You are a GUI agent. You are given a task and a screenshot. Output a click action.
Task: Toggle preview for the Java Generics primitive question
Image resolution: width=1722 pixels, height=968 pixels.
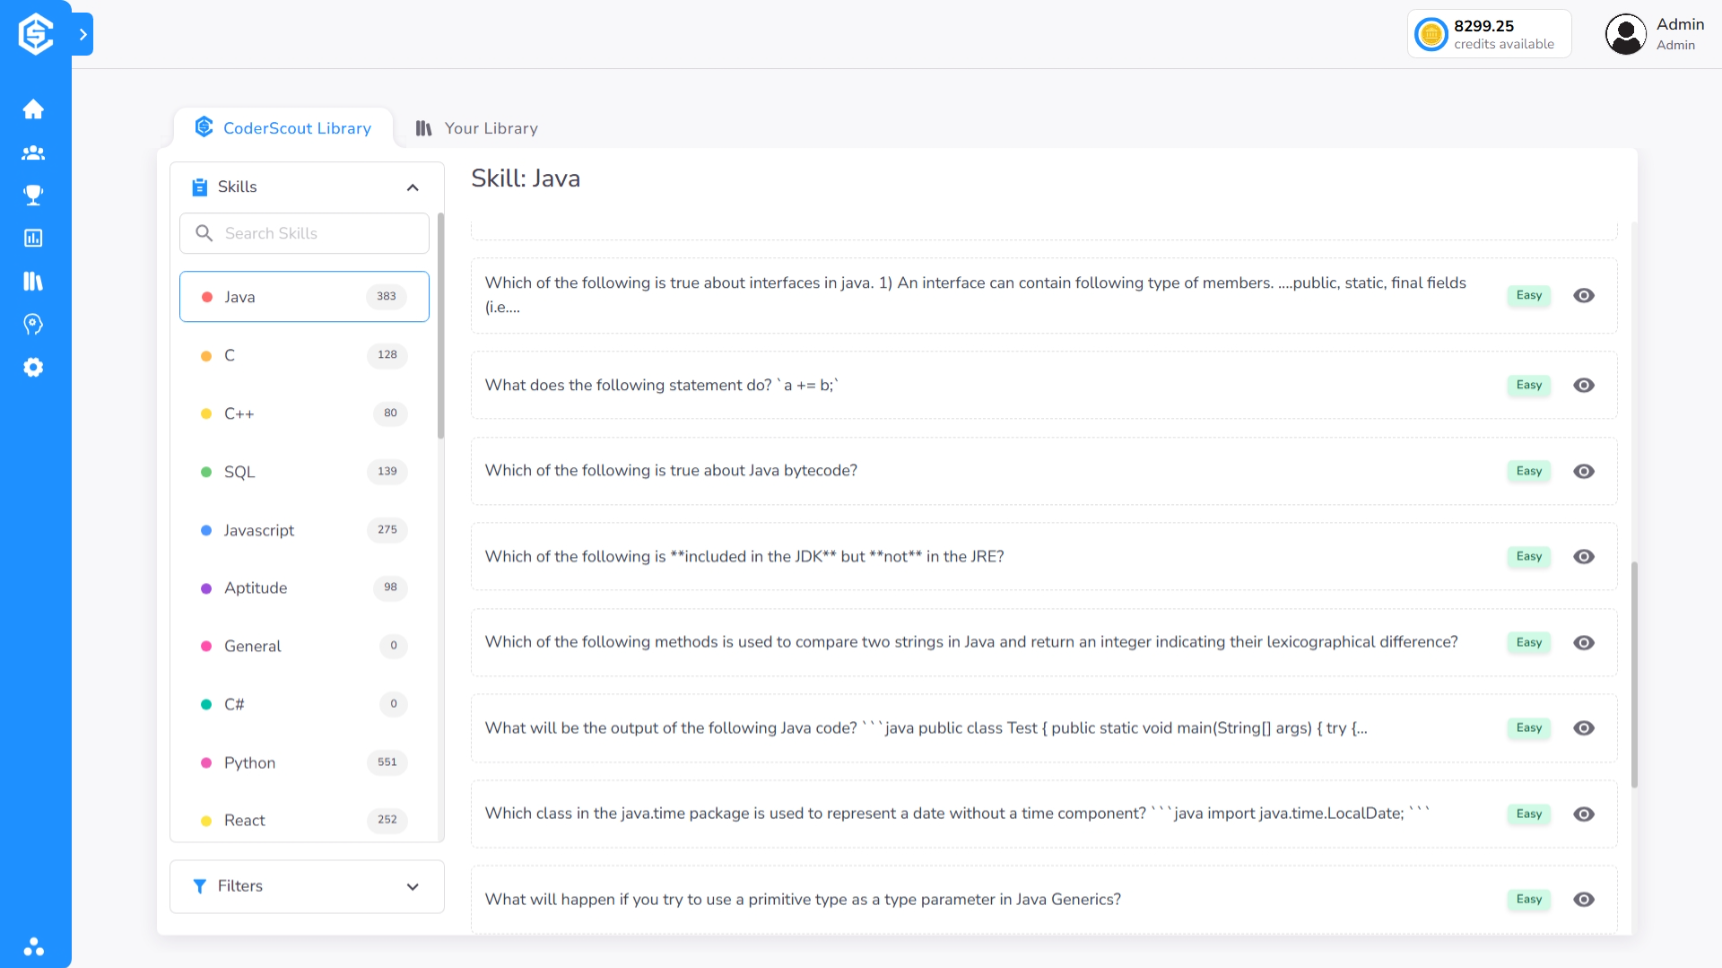point(1583,899)
